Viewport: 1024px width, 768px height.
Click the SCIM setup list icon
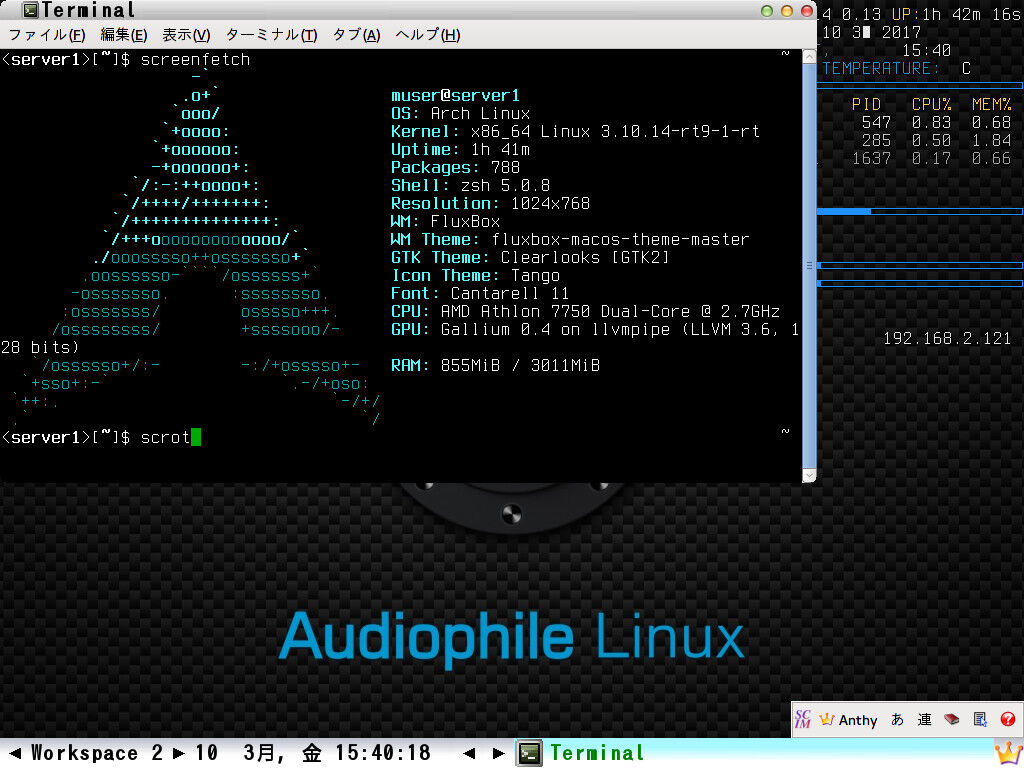click(980, 720)
